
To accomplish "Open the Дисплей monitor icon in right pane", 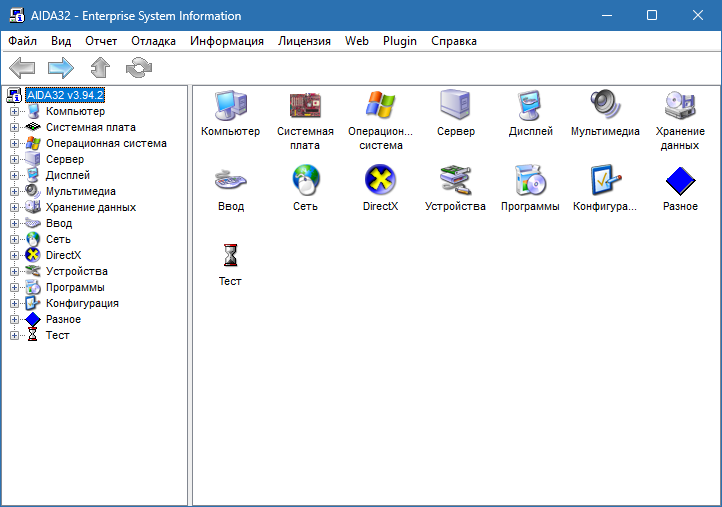I will coord(530,105).
